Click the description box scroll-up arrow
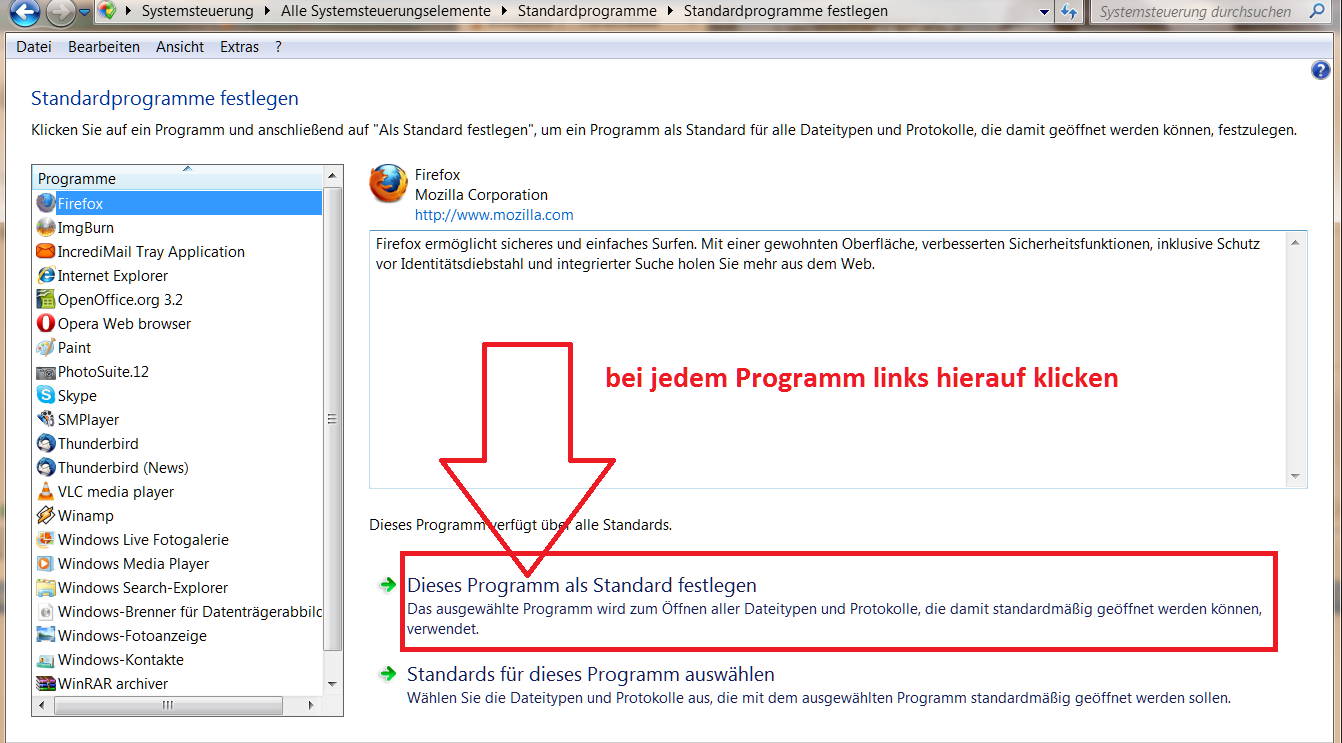1342x743 pixels. (x=1295, y=242)
